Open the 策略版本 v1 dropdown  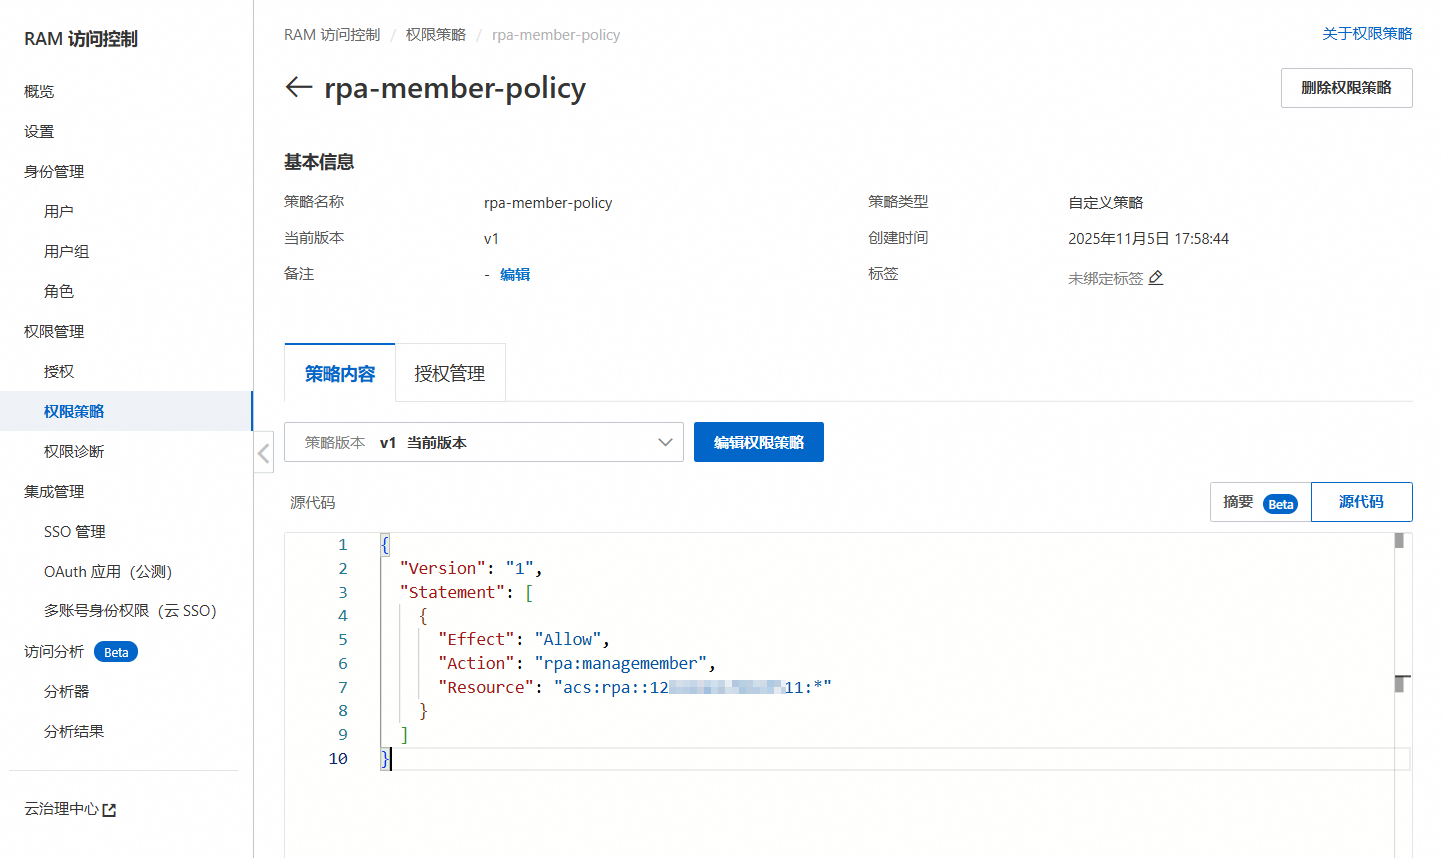[484, 442]
